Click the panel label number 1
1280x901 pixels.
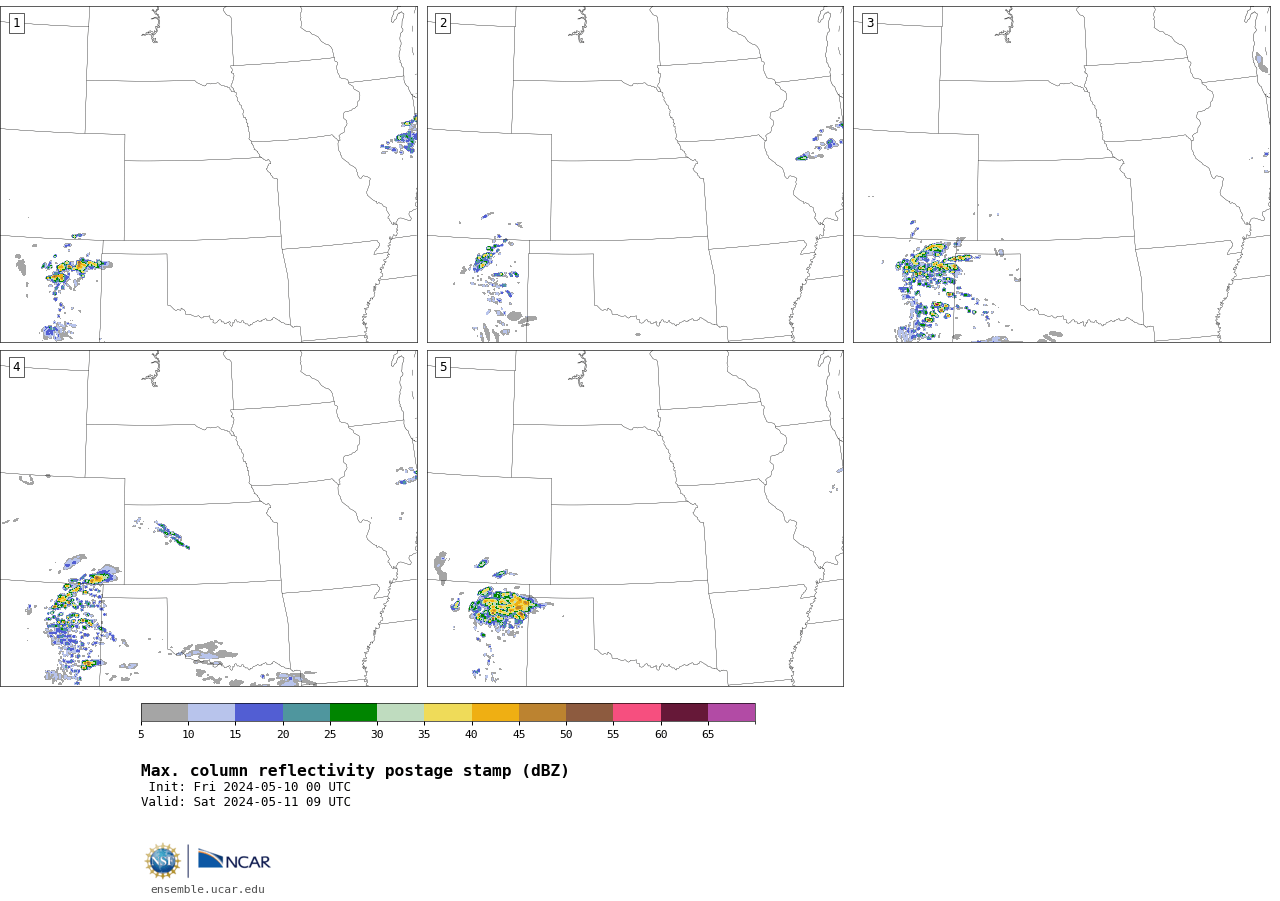coord(16,23)
